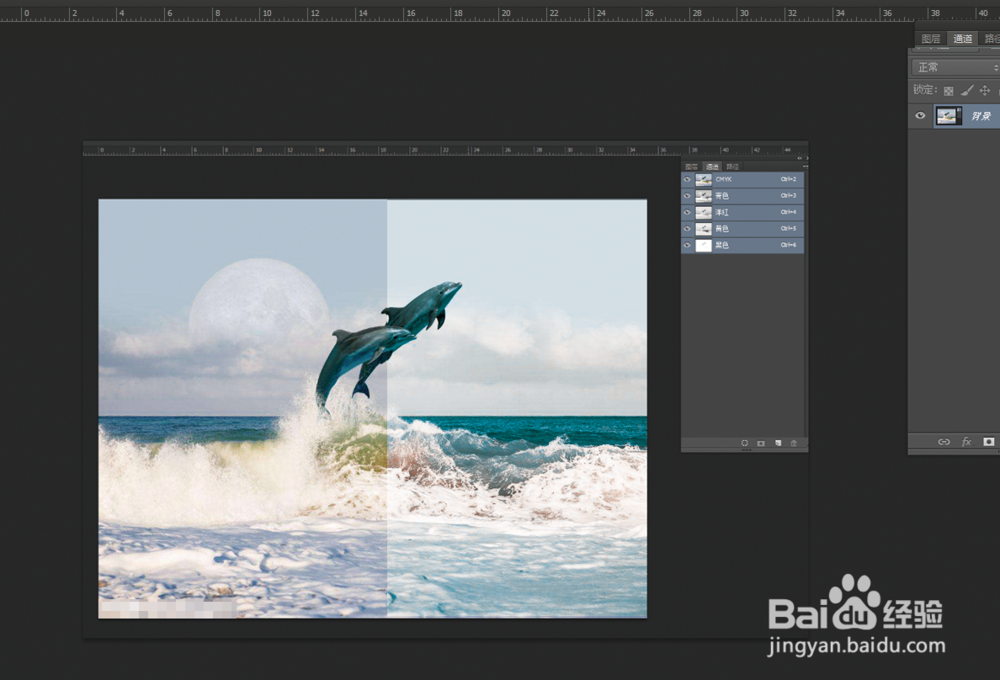
Task: Select the 青色 channel thumbnail
Action: pos(703,196)
